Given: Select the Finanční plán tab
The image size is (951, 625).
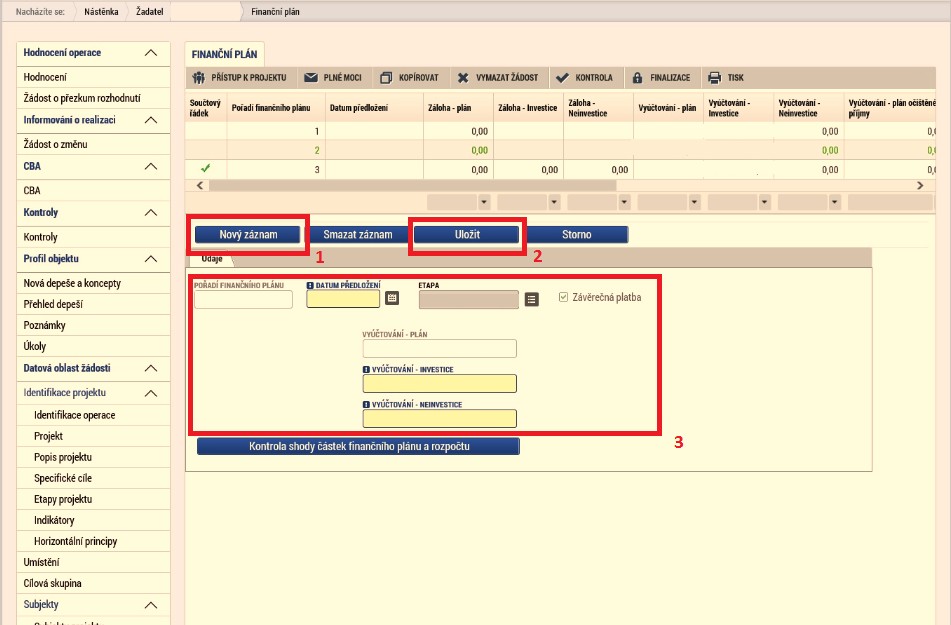Looking at the screenshot, I should pos(224,54).
